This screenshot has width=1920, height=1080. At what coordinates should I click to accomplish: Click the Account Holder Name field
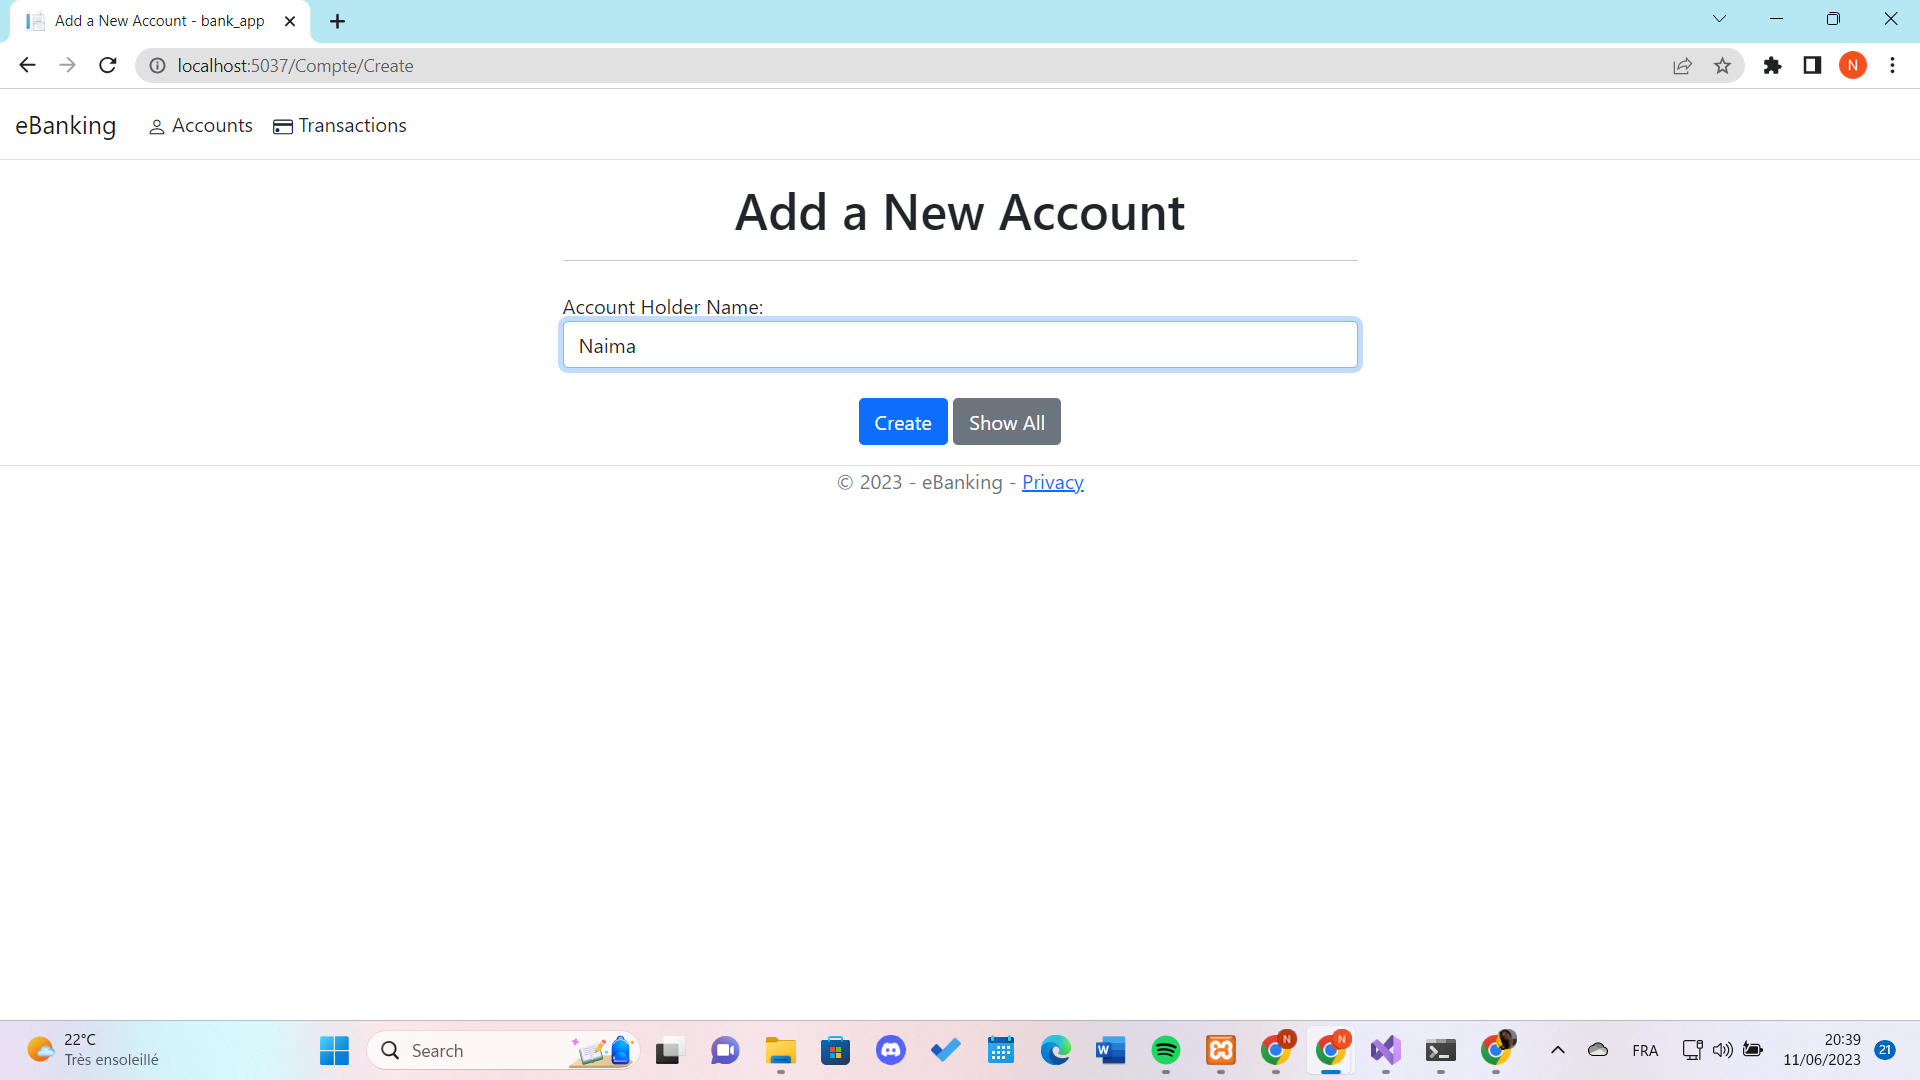[x=960, y=346]
